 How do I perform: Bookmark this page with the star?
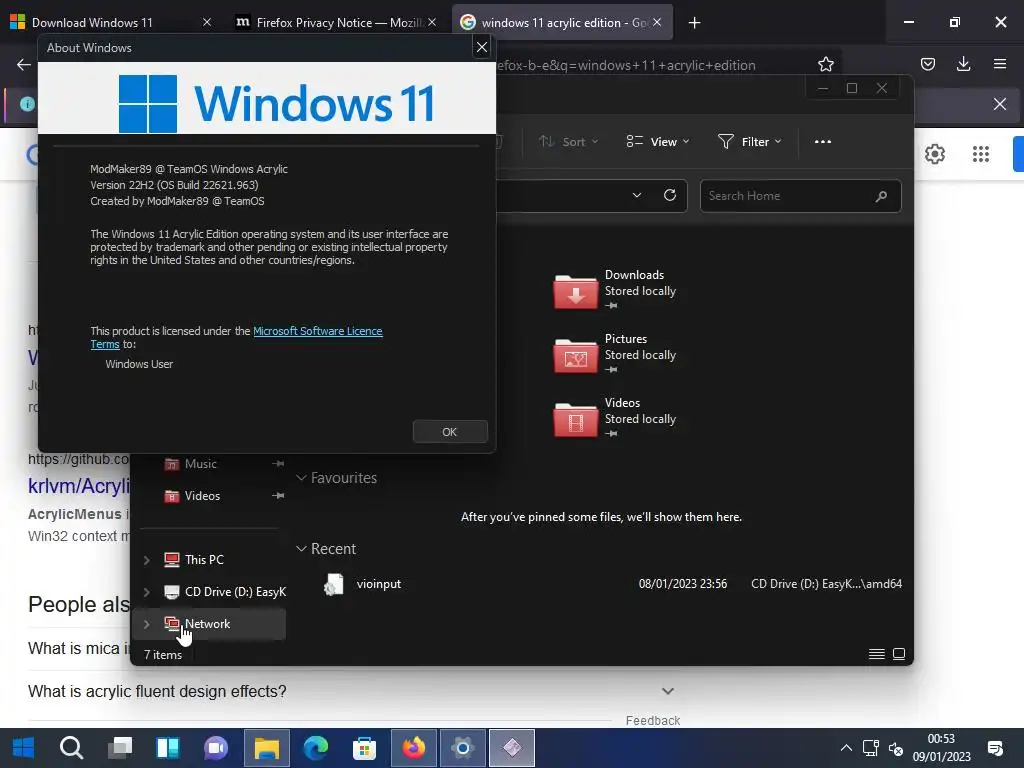(825, 64)
